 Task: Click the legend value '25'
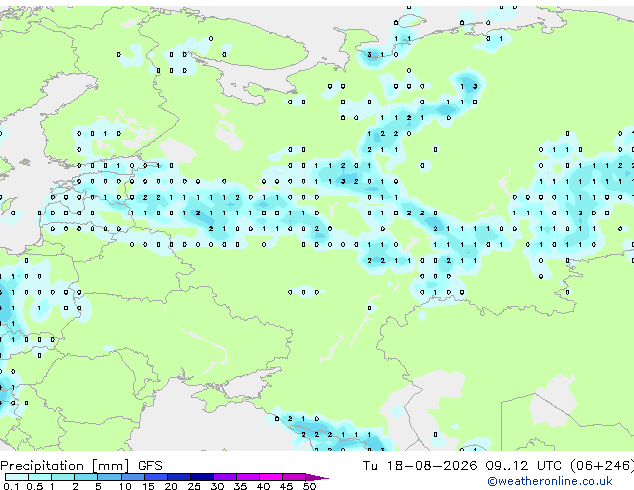(x=194, y=486)
